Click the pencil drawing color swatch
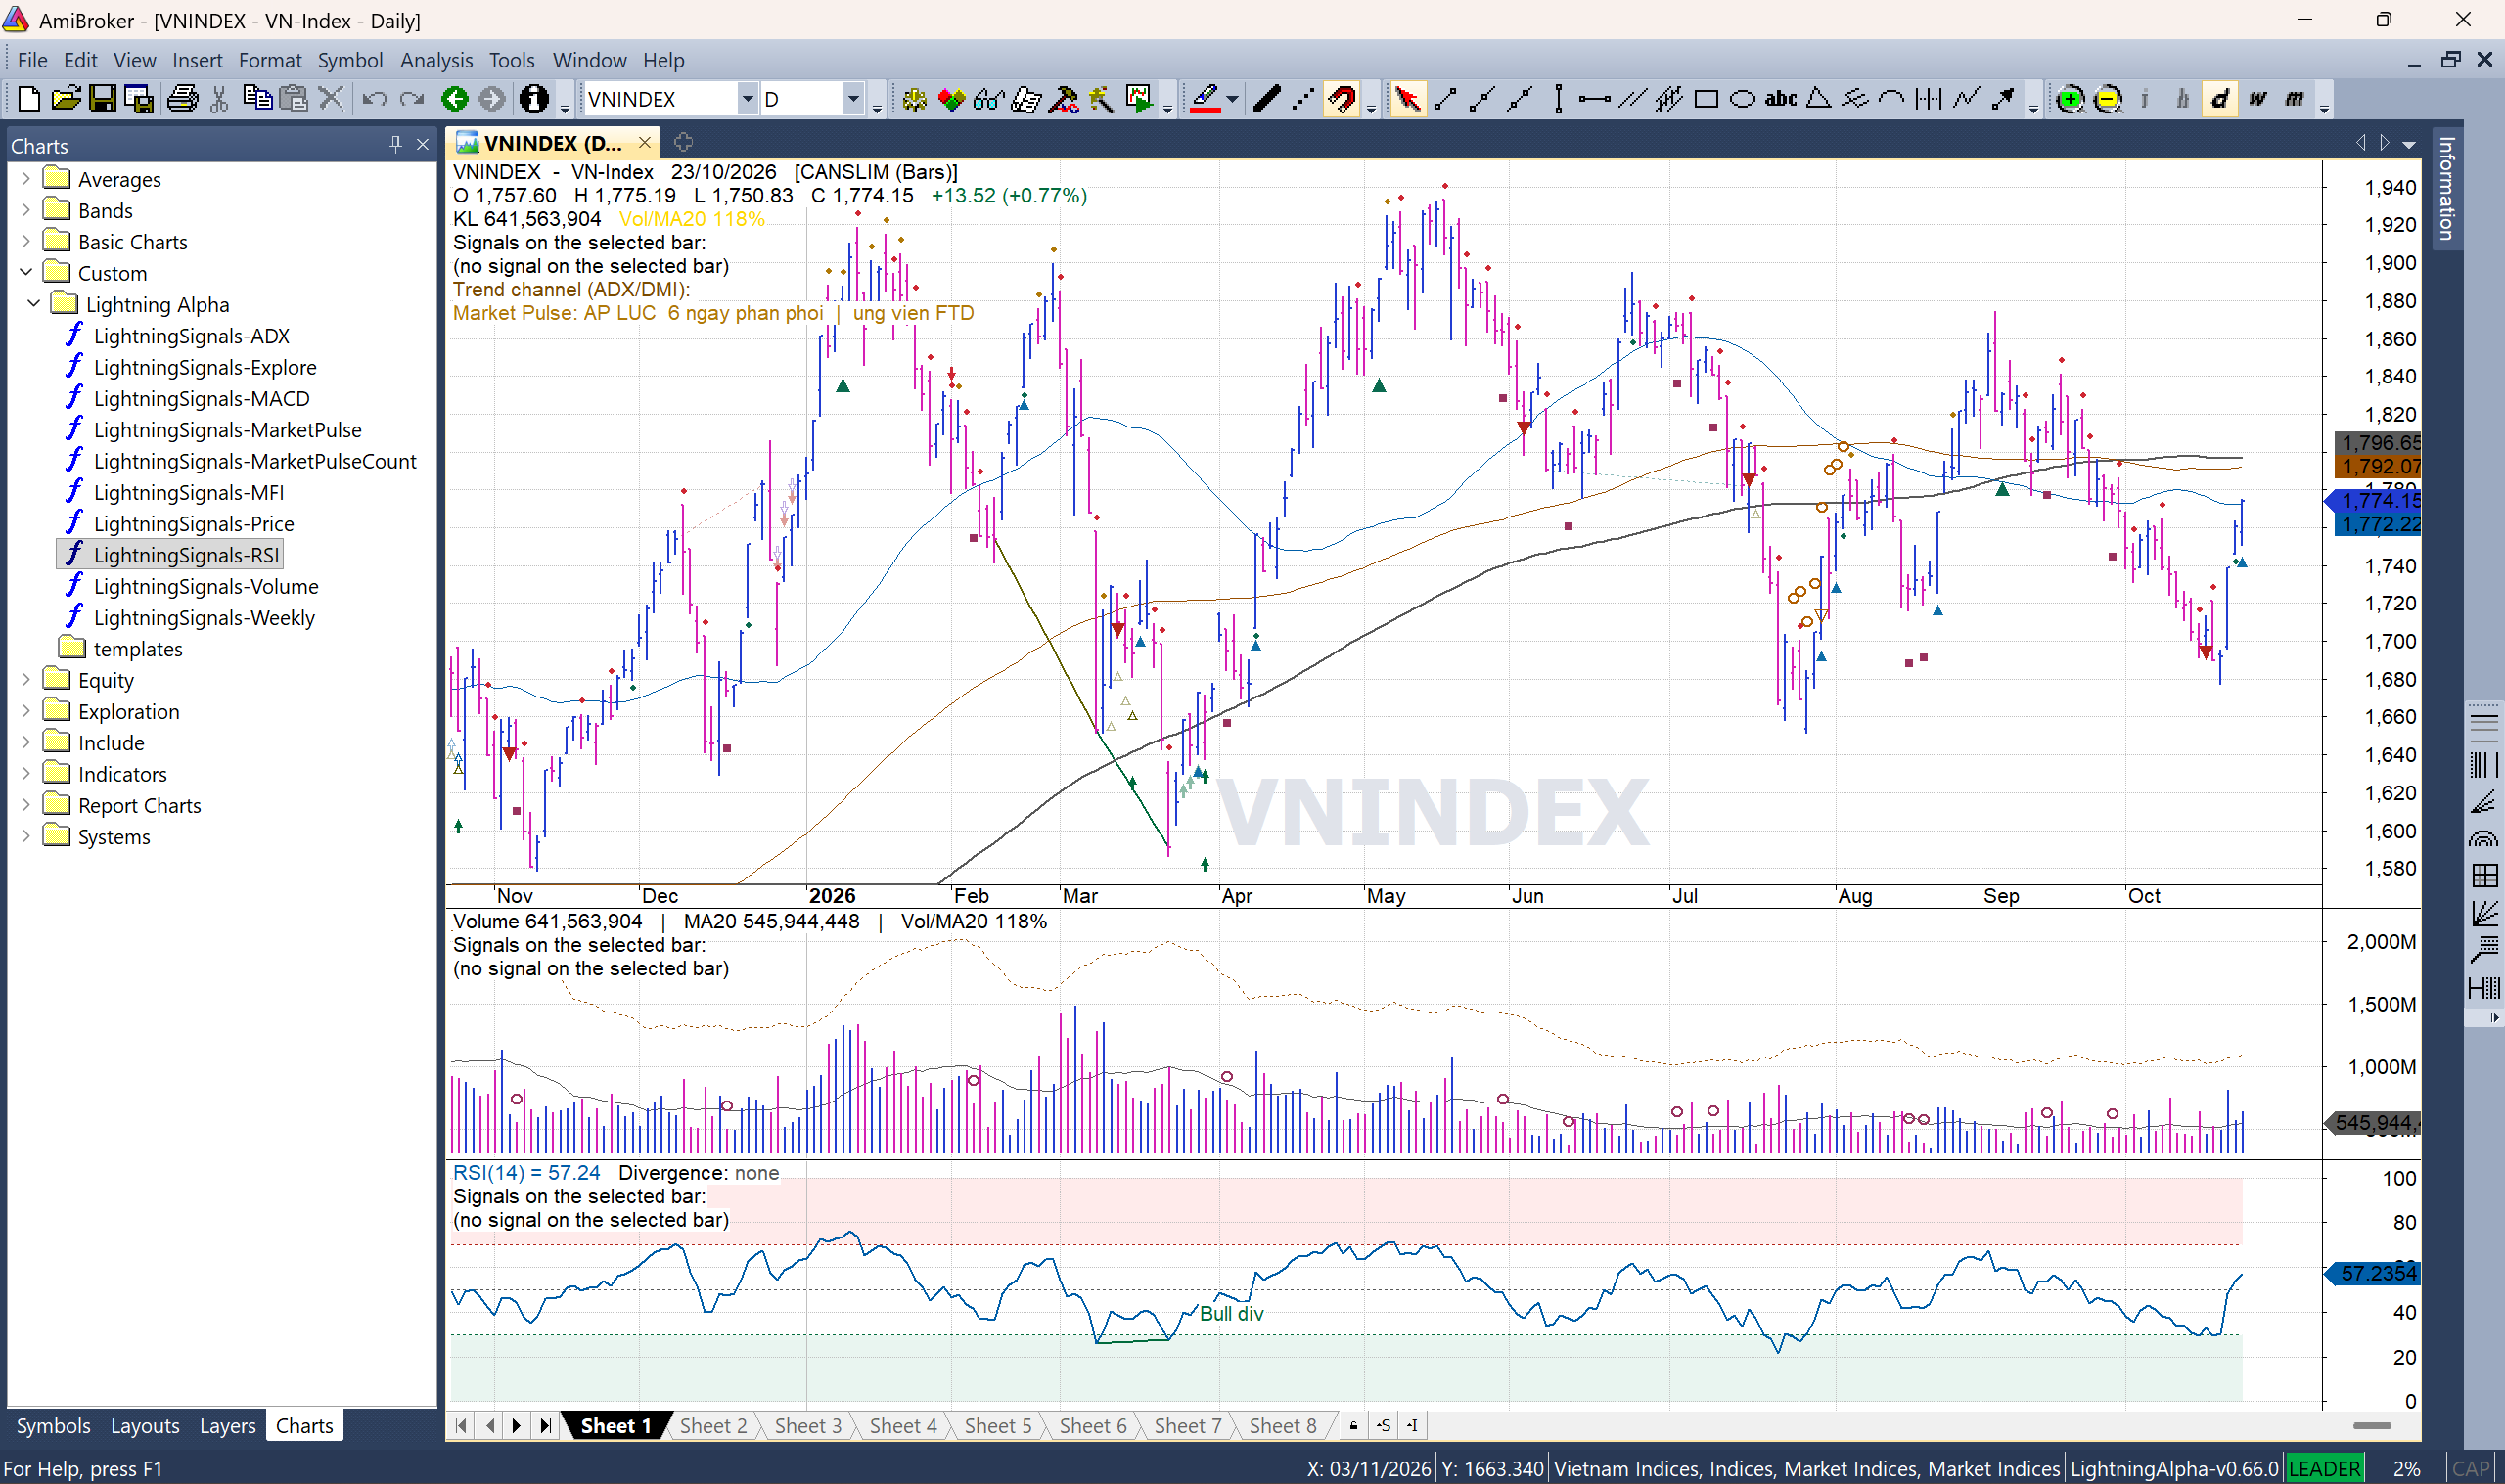2505x1484 pixels. point(1205,99)
